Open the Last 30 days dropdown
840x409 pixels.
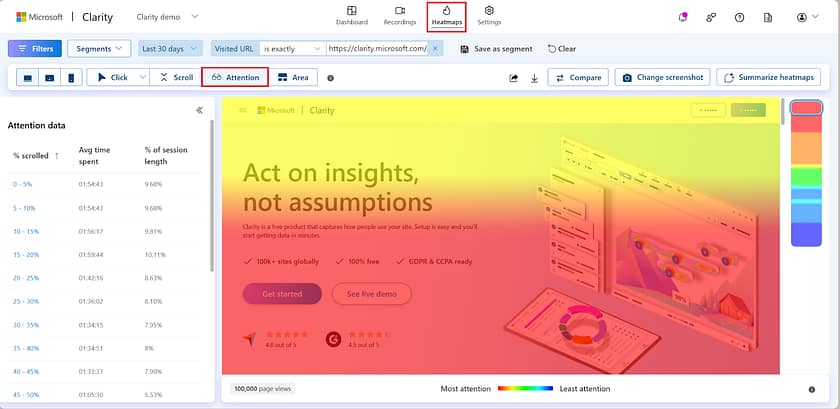pos(169,48)
